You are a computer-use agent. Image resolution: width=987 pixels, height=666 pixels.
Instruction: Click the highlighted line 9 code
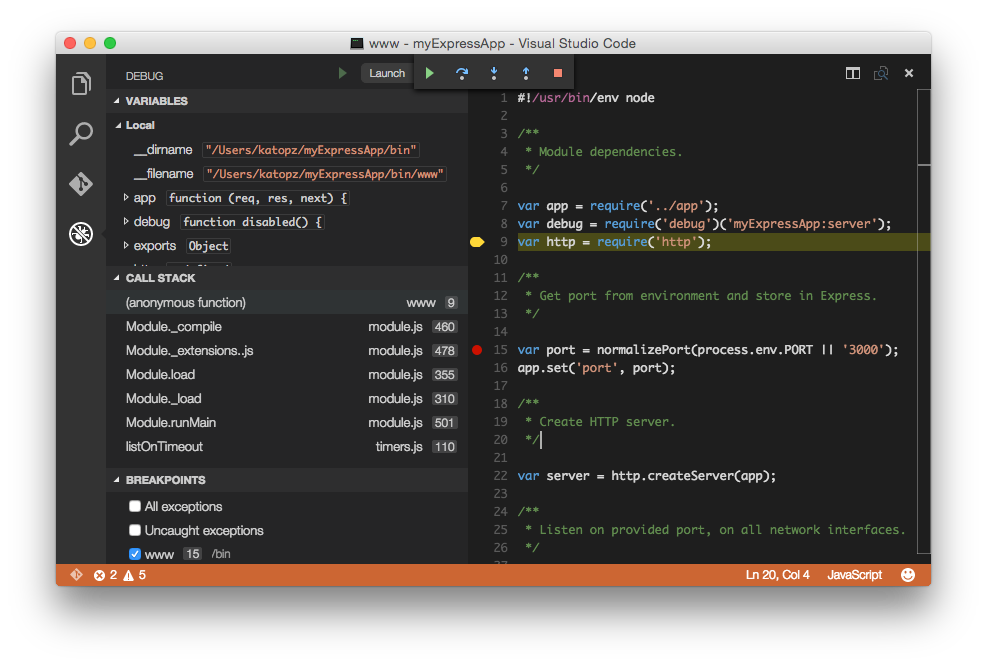[x=614, y=242]
